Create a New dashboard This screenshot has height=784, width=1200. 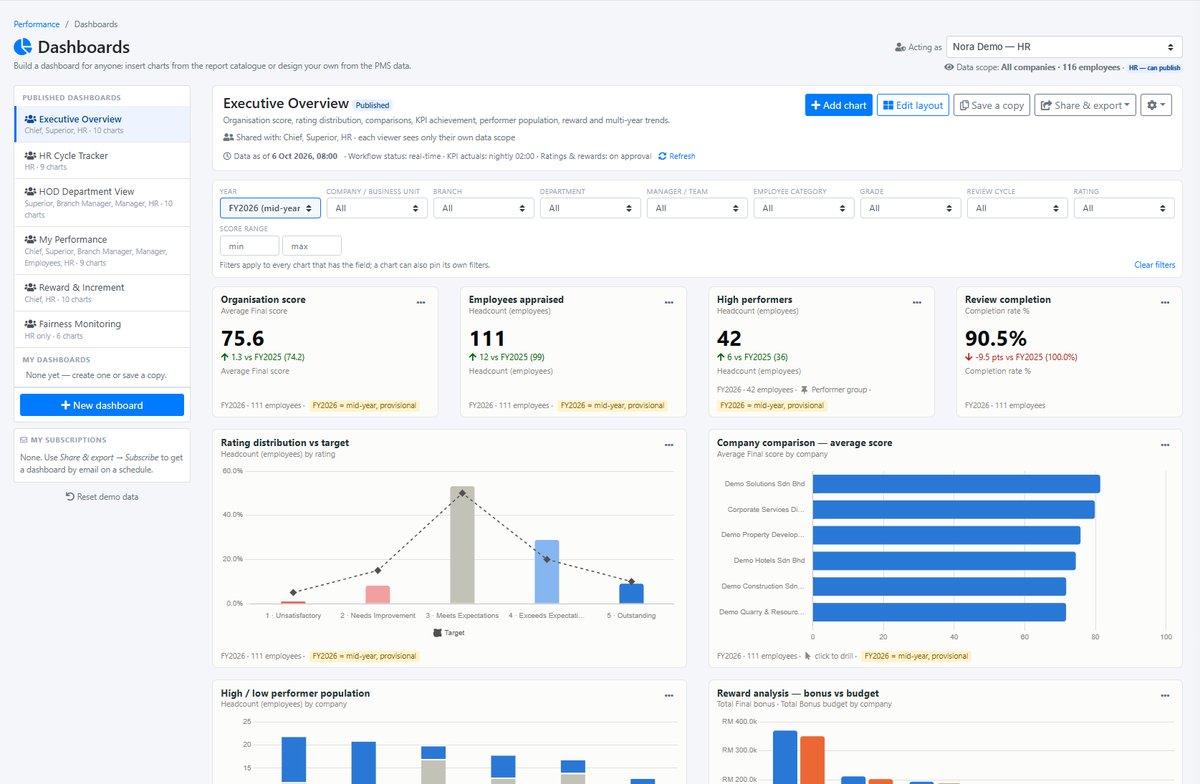pyautogui.click(x=102, y=405)
